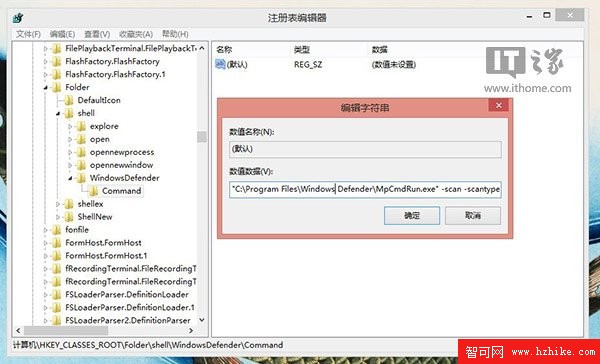This screenshot has width=600, height=364.
Task: Select the Command tree key
Action: [121, 191]
